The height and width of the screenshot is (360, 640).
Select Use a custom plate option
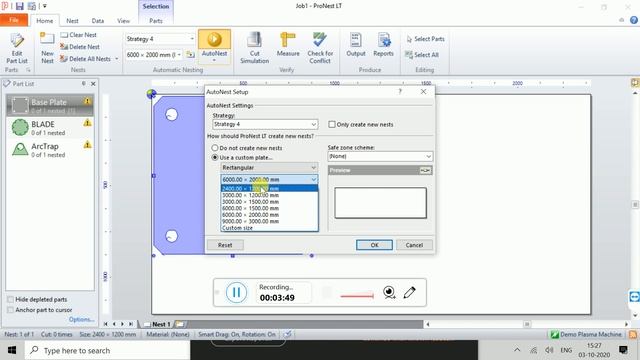[x=215, y=157]
